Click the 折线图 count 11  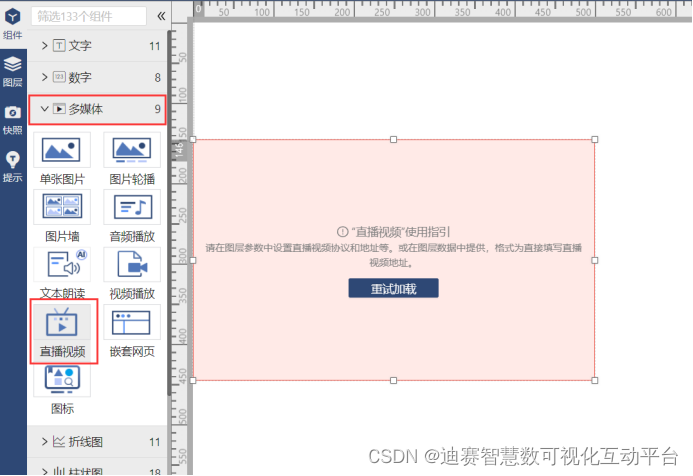point(154,442)
